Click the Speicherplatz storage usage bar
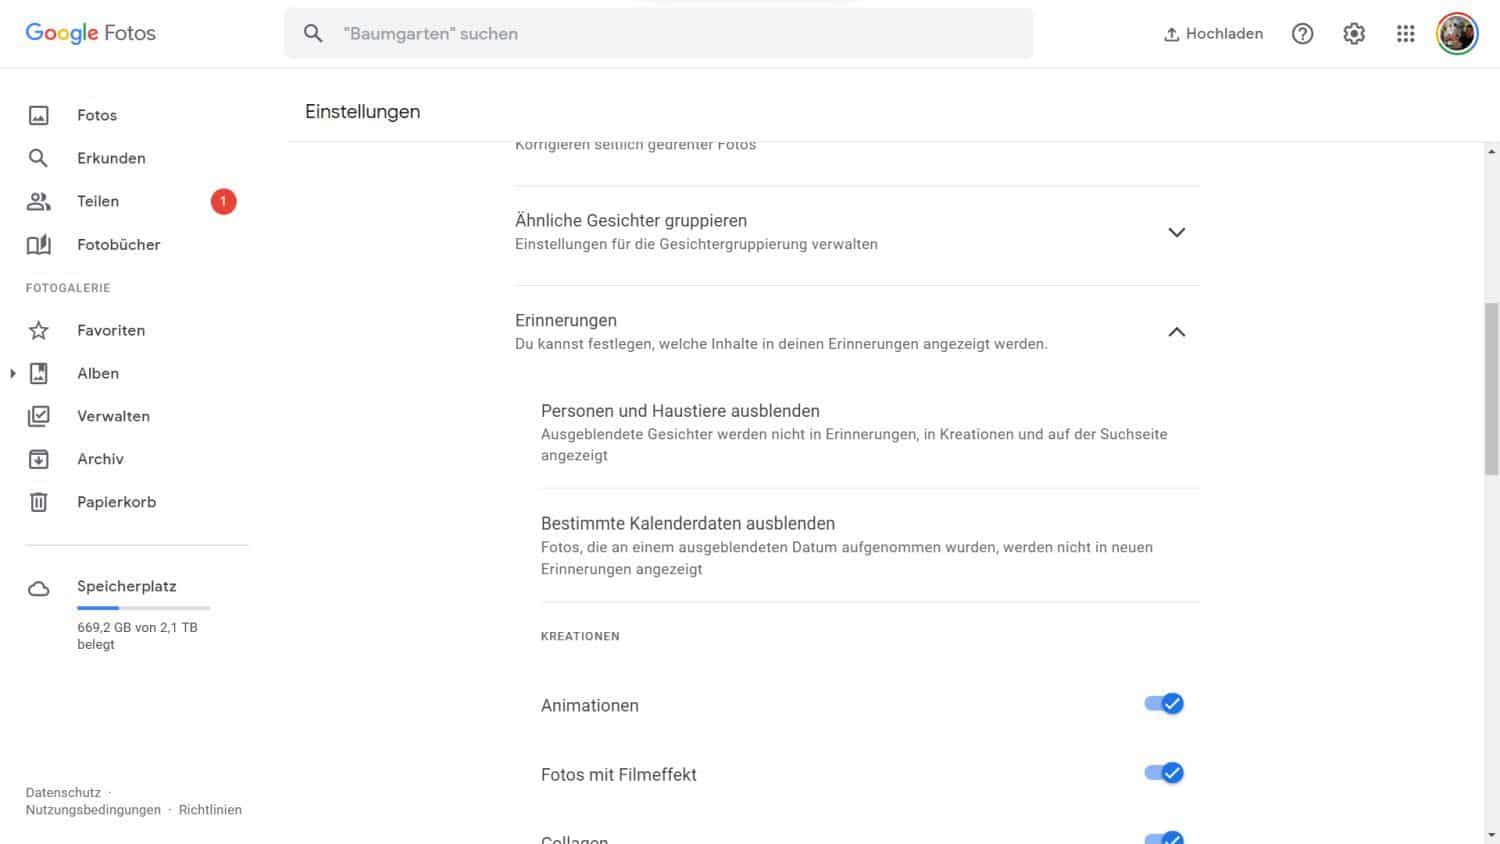1500x844 pixels. pyautogui.click(x=143, y=607)
